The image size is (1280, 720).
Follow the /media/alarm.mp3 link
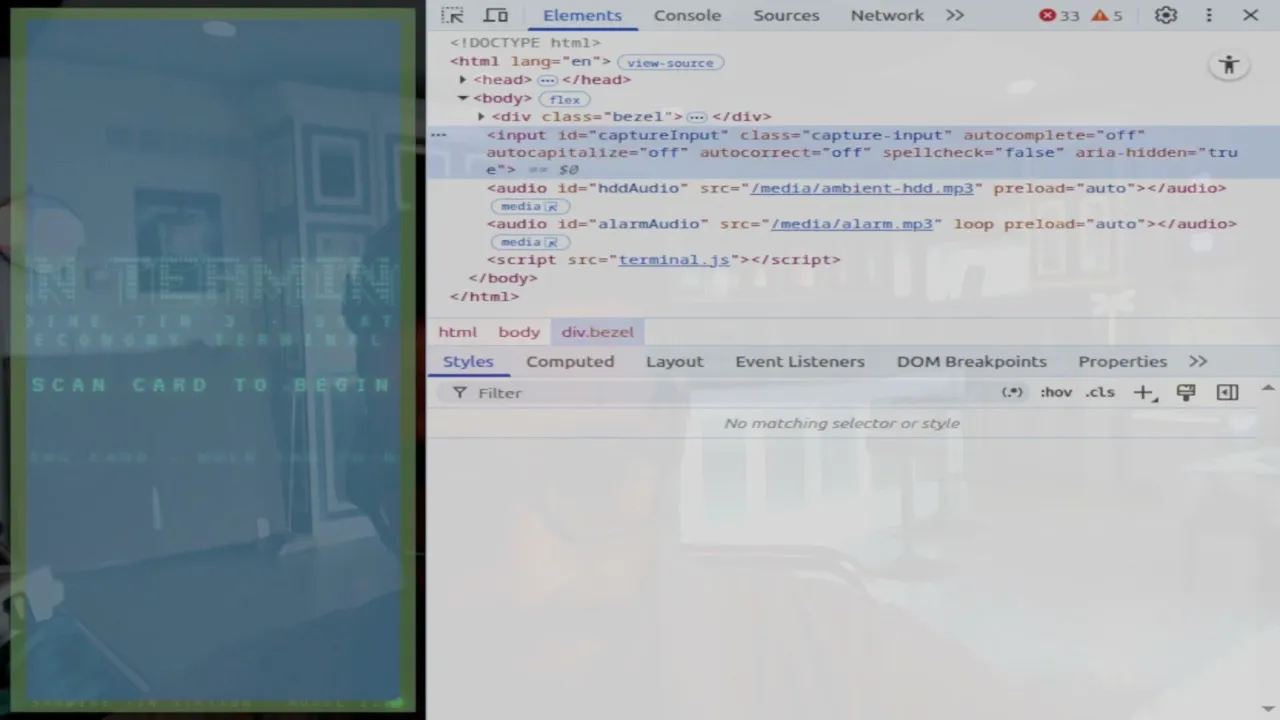852,224
